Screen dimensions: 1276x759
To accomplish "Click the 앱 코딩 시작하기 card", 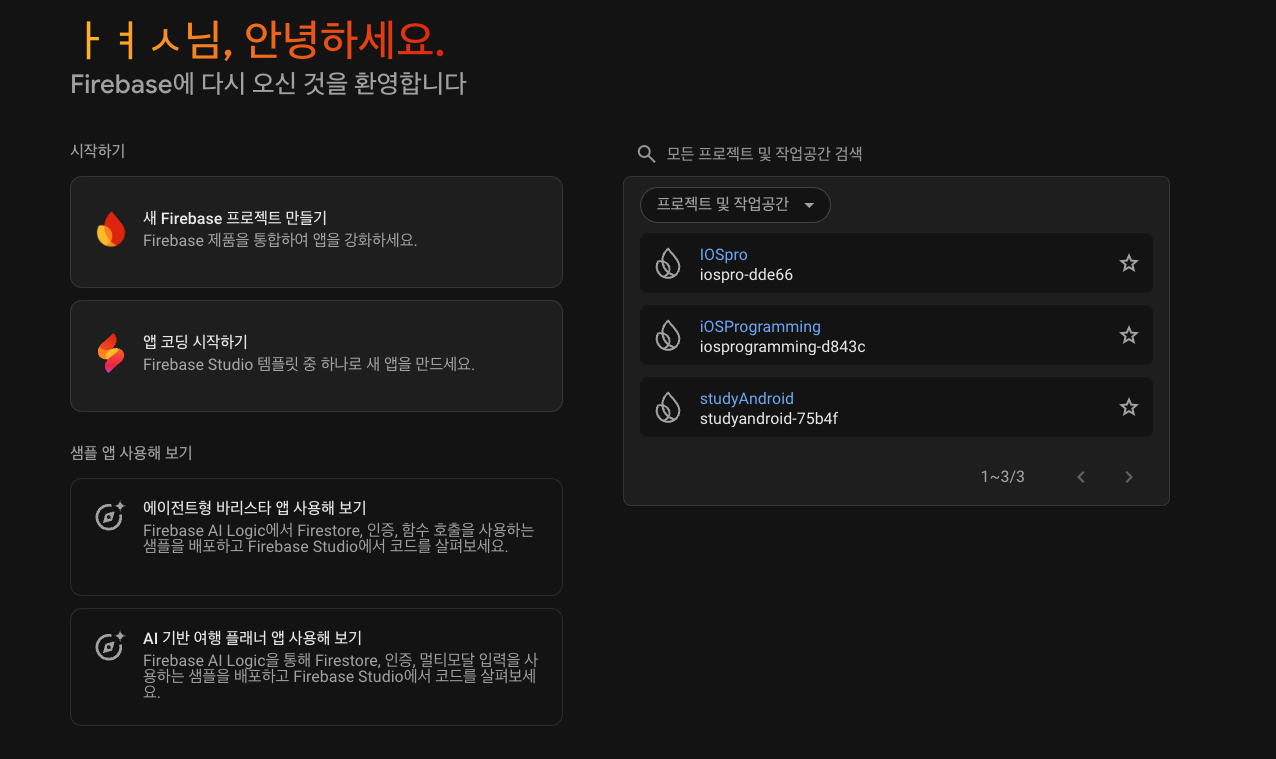I will click(316, 356).
